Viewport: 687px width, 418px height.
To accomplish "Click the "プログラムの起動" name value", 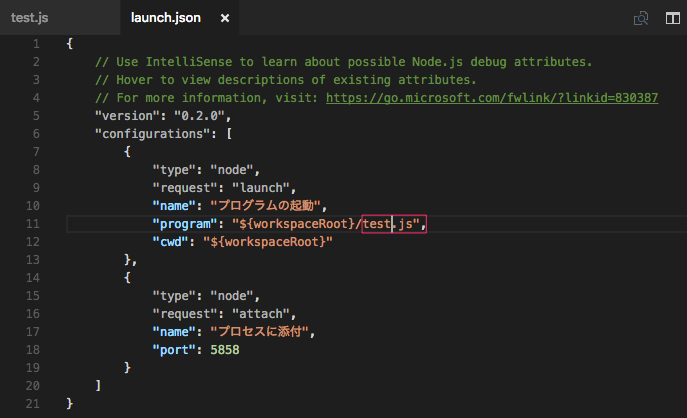I will click(x=266, y=205).
